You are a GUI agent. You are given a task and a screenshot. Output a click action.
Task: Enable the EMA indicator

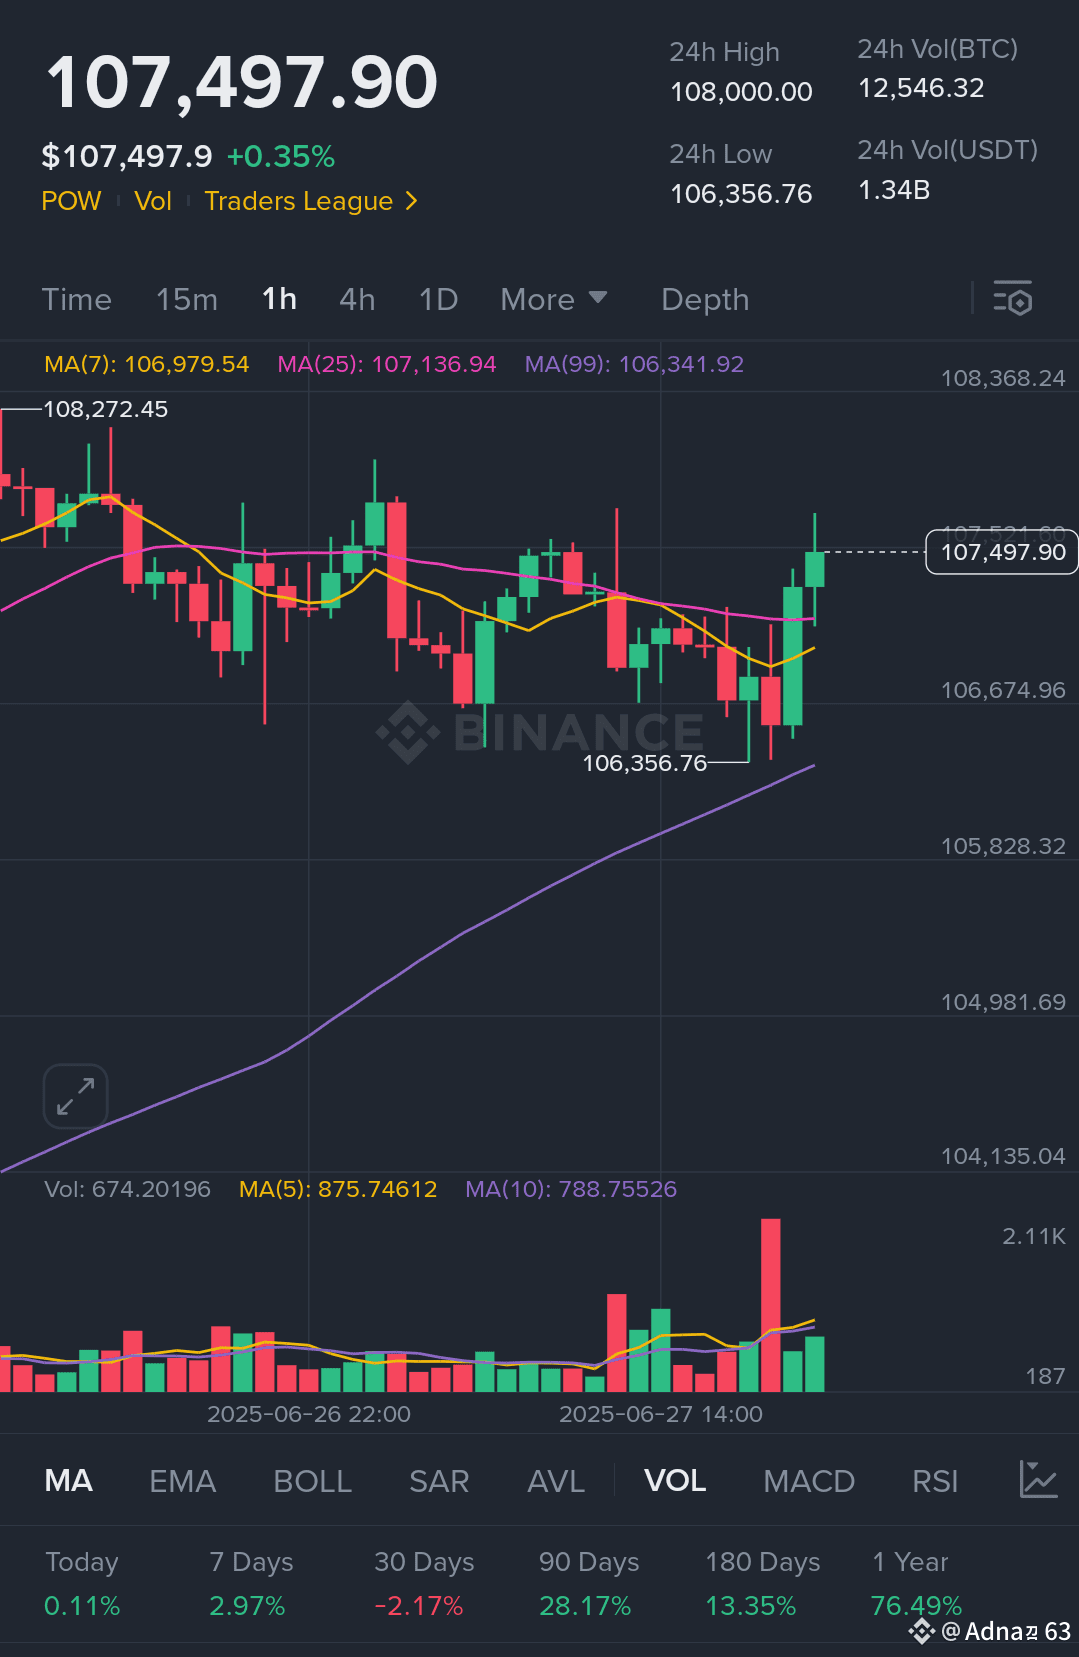click(182, 1481)
